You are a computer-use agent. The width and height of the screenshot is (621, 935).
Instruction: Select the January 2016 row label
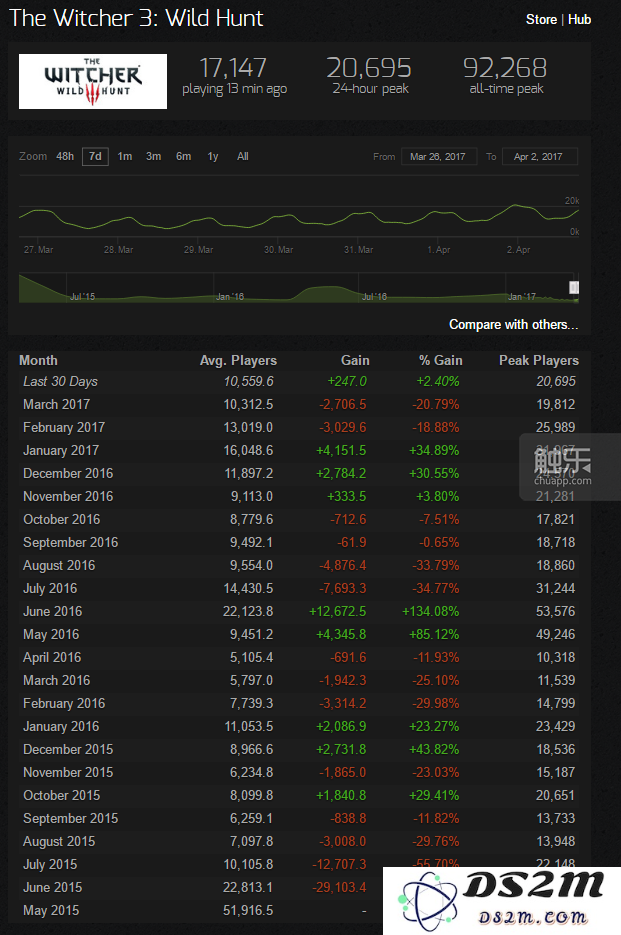tap(61, 727)
